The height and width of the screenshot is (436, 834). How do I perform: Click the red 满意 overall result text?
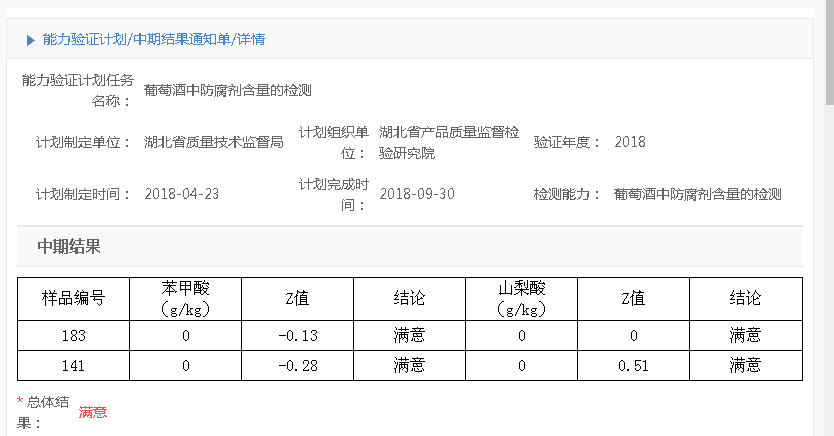(x=93, y=412)
